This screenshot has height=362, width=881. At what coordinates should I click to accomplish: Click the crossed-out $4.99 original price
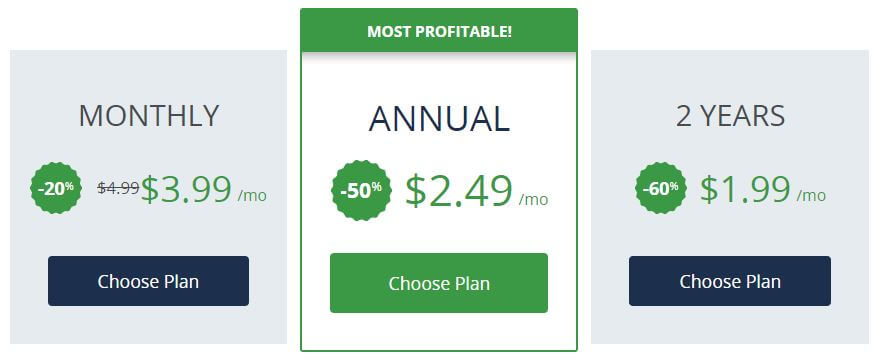coord(118,188)
